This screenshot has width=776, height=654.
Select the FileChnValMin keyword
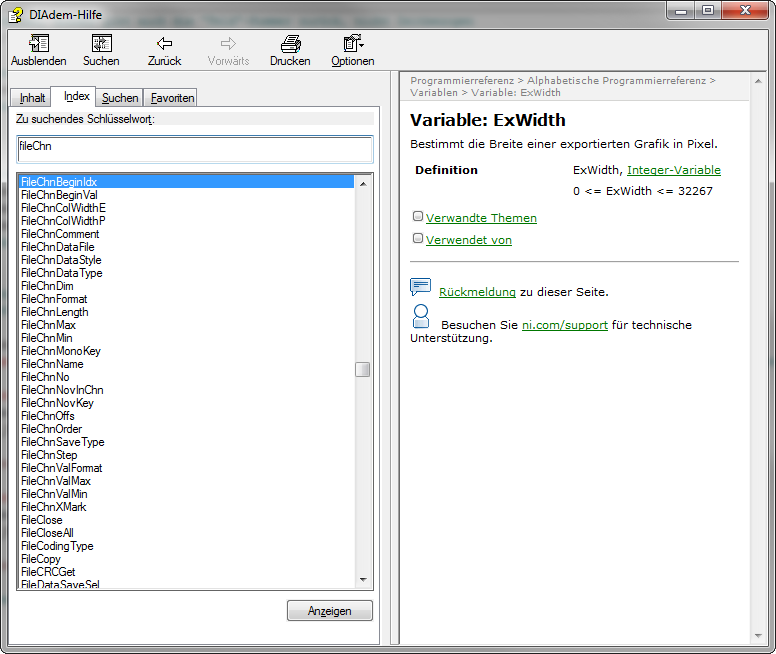(54, 494)
